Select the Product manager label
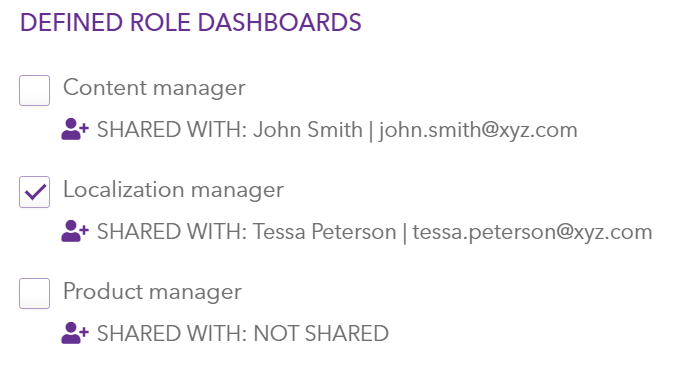 (x=152, y=291)
